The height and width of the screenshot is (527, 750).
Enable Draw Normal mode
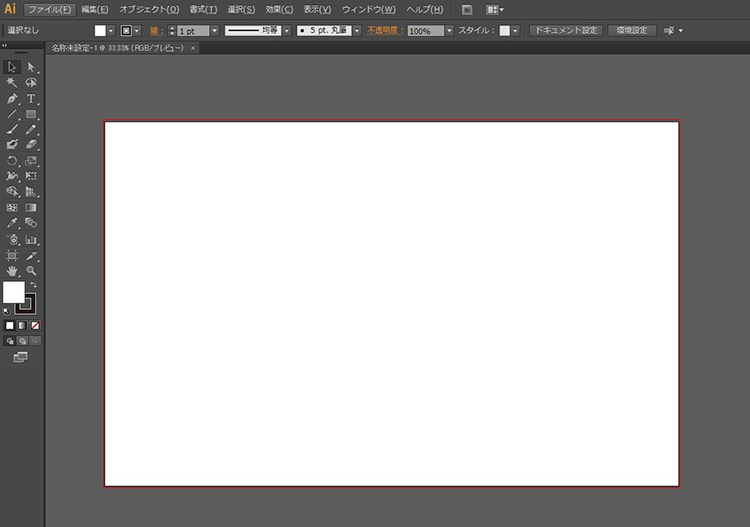[x=10, y=341]
